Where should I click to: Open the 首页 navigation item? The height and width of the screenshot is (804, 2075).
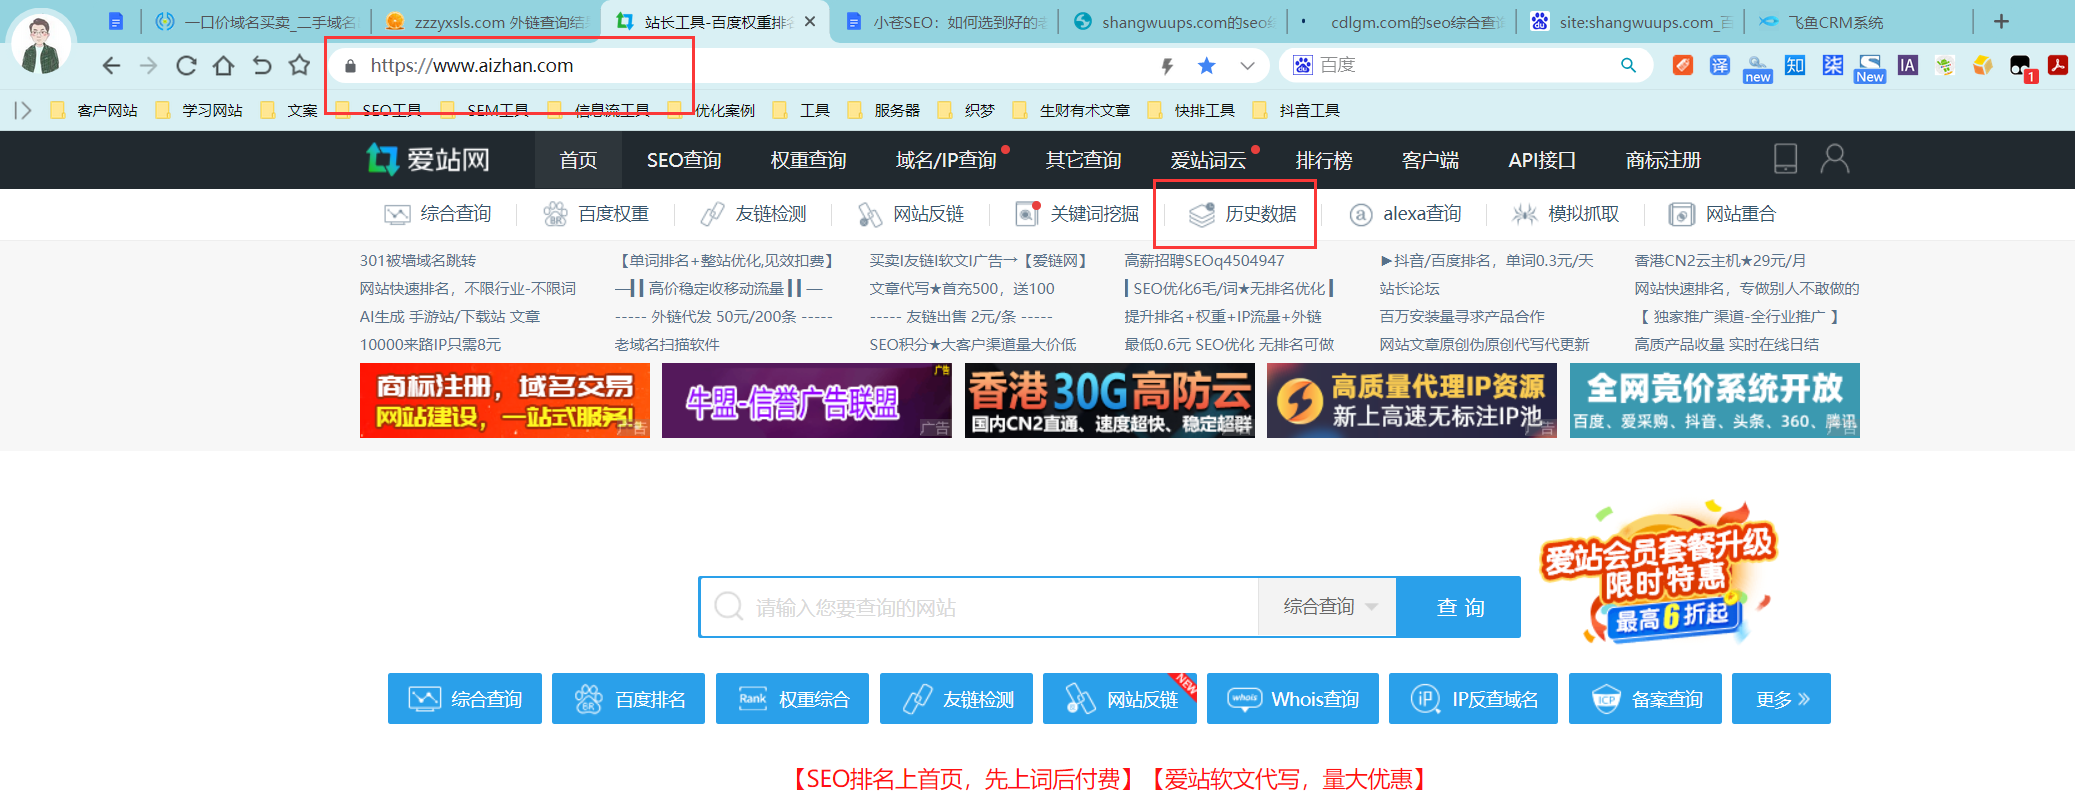click(x=578, y=160)
